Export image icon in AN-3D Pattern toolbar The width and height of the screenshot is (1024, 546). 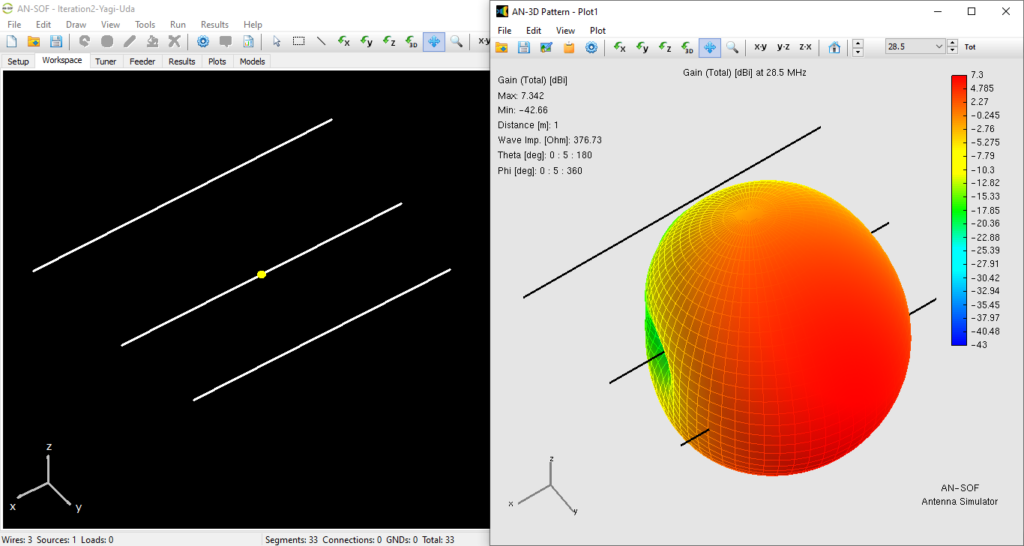(x=547, y=47)
